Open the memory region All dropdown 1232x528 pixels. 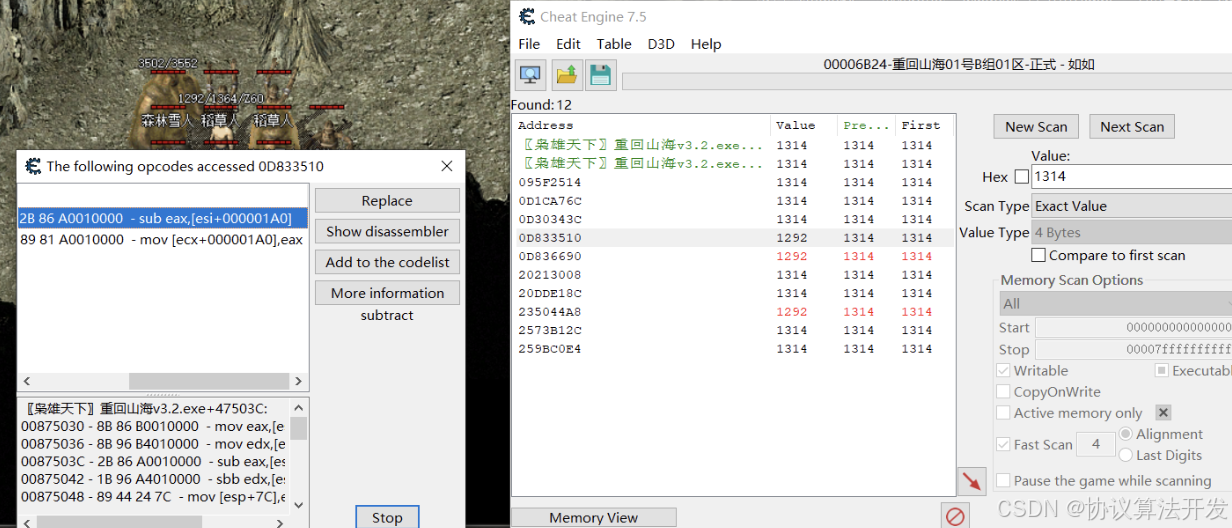(1115, 303)
